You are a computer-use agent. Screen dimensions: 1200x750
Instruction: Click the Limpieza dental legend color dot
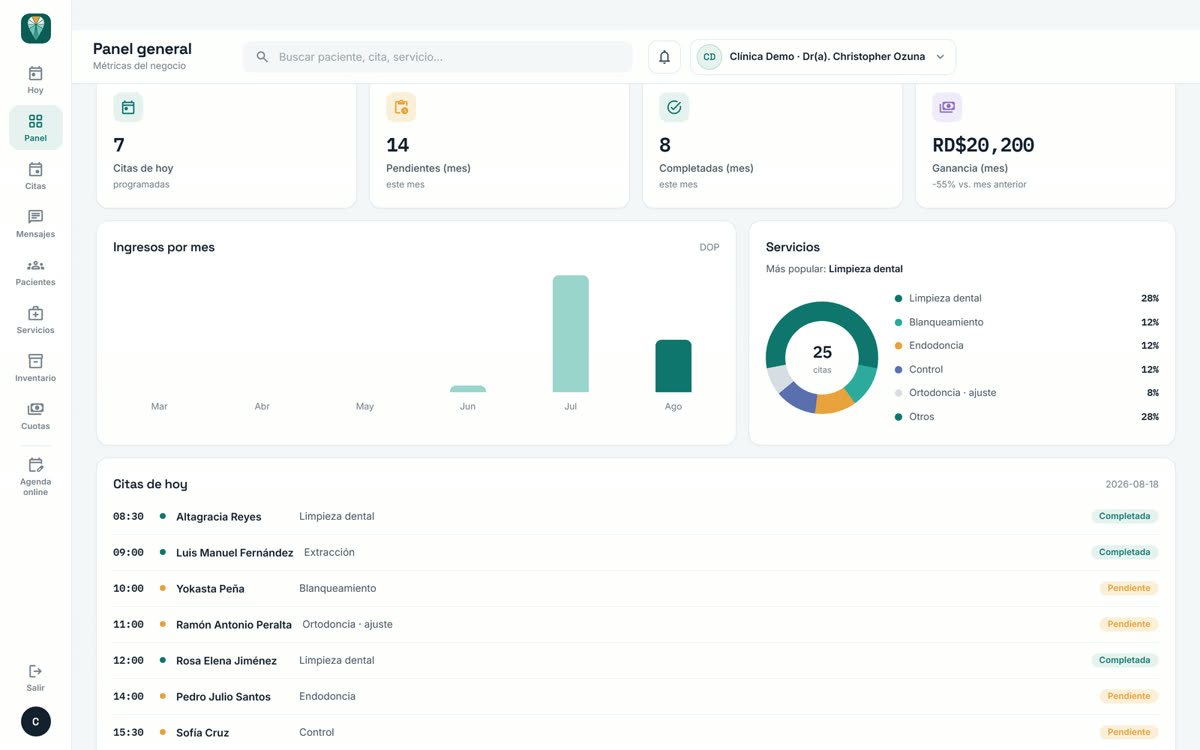click(x=898, y=298)
